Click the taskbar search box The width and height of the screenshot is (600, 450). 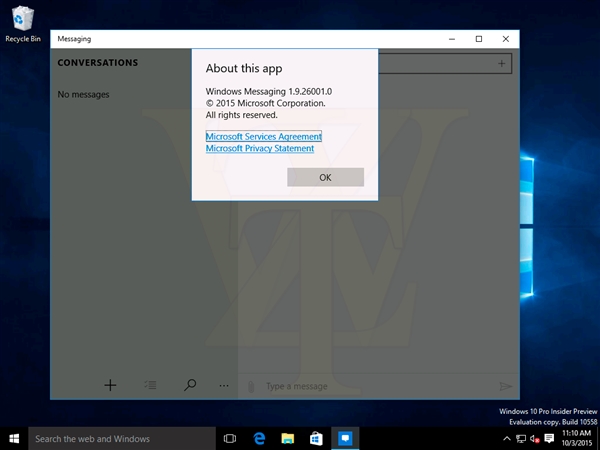(120, 438)
